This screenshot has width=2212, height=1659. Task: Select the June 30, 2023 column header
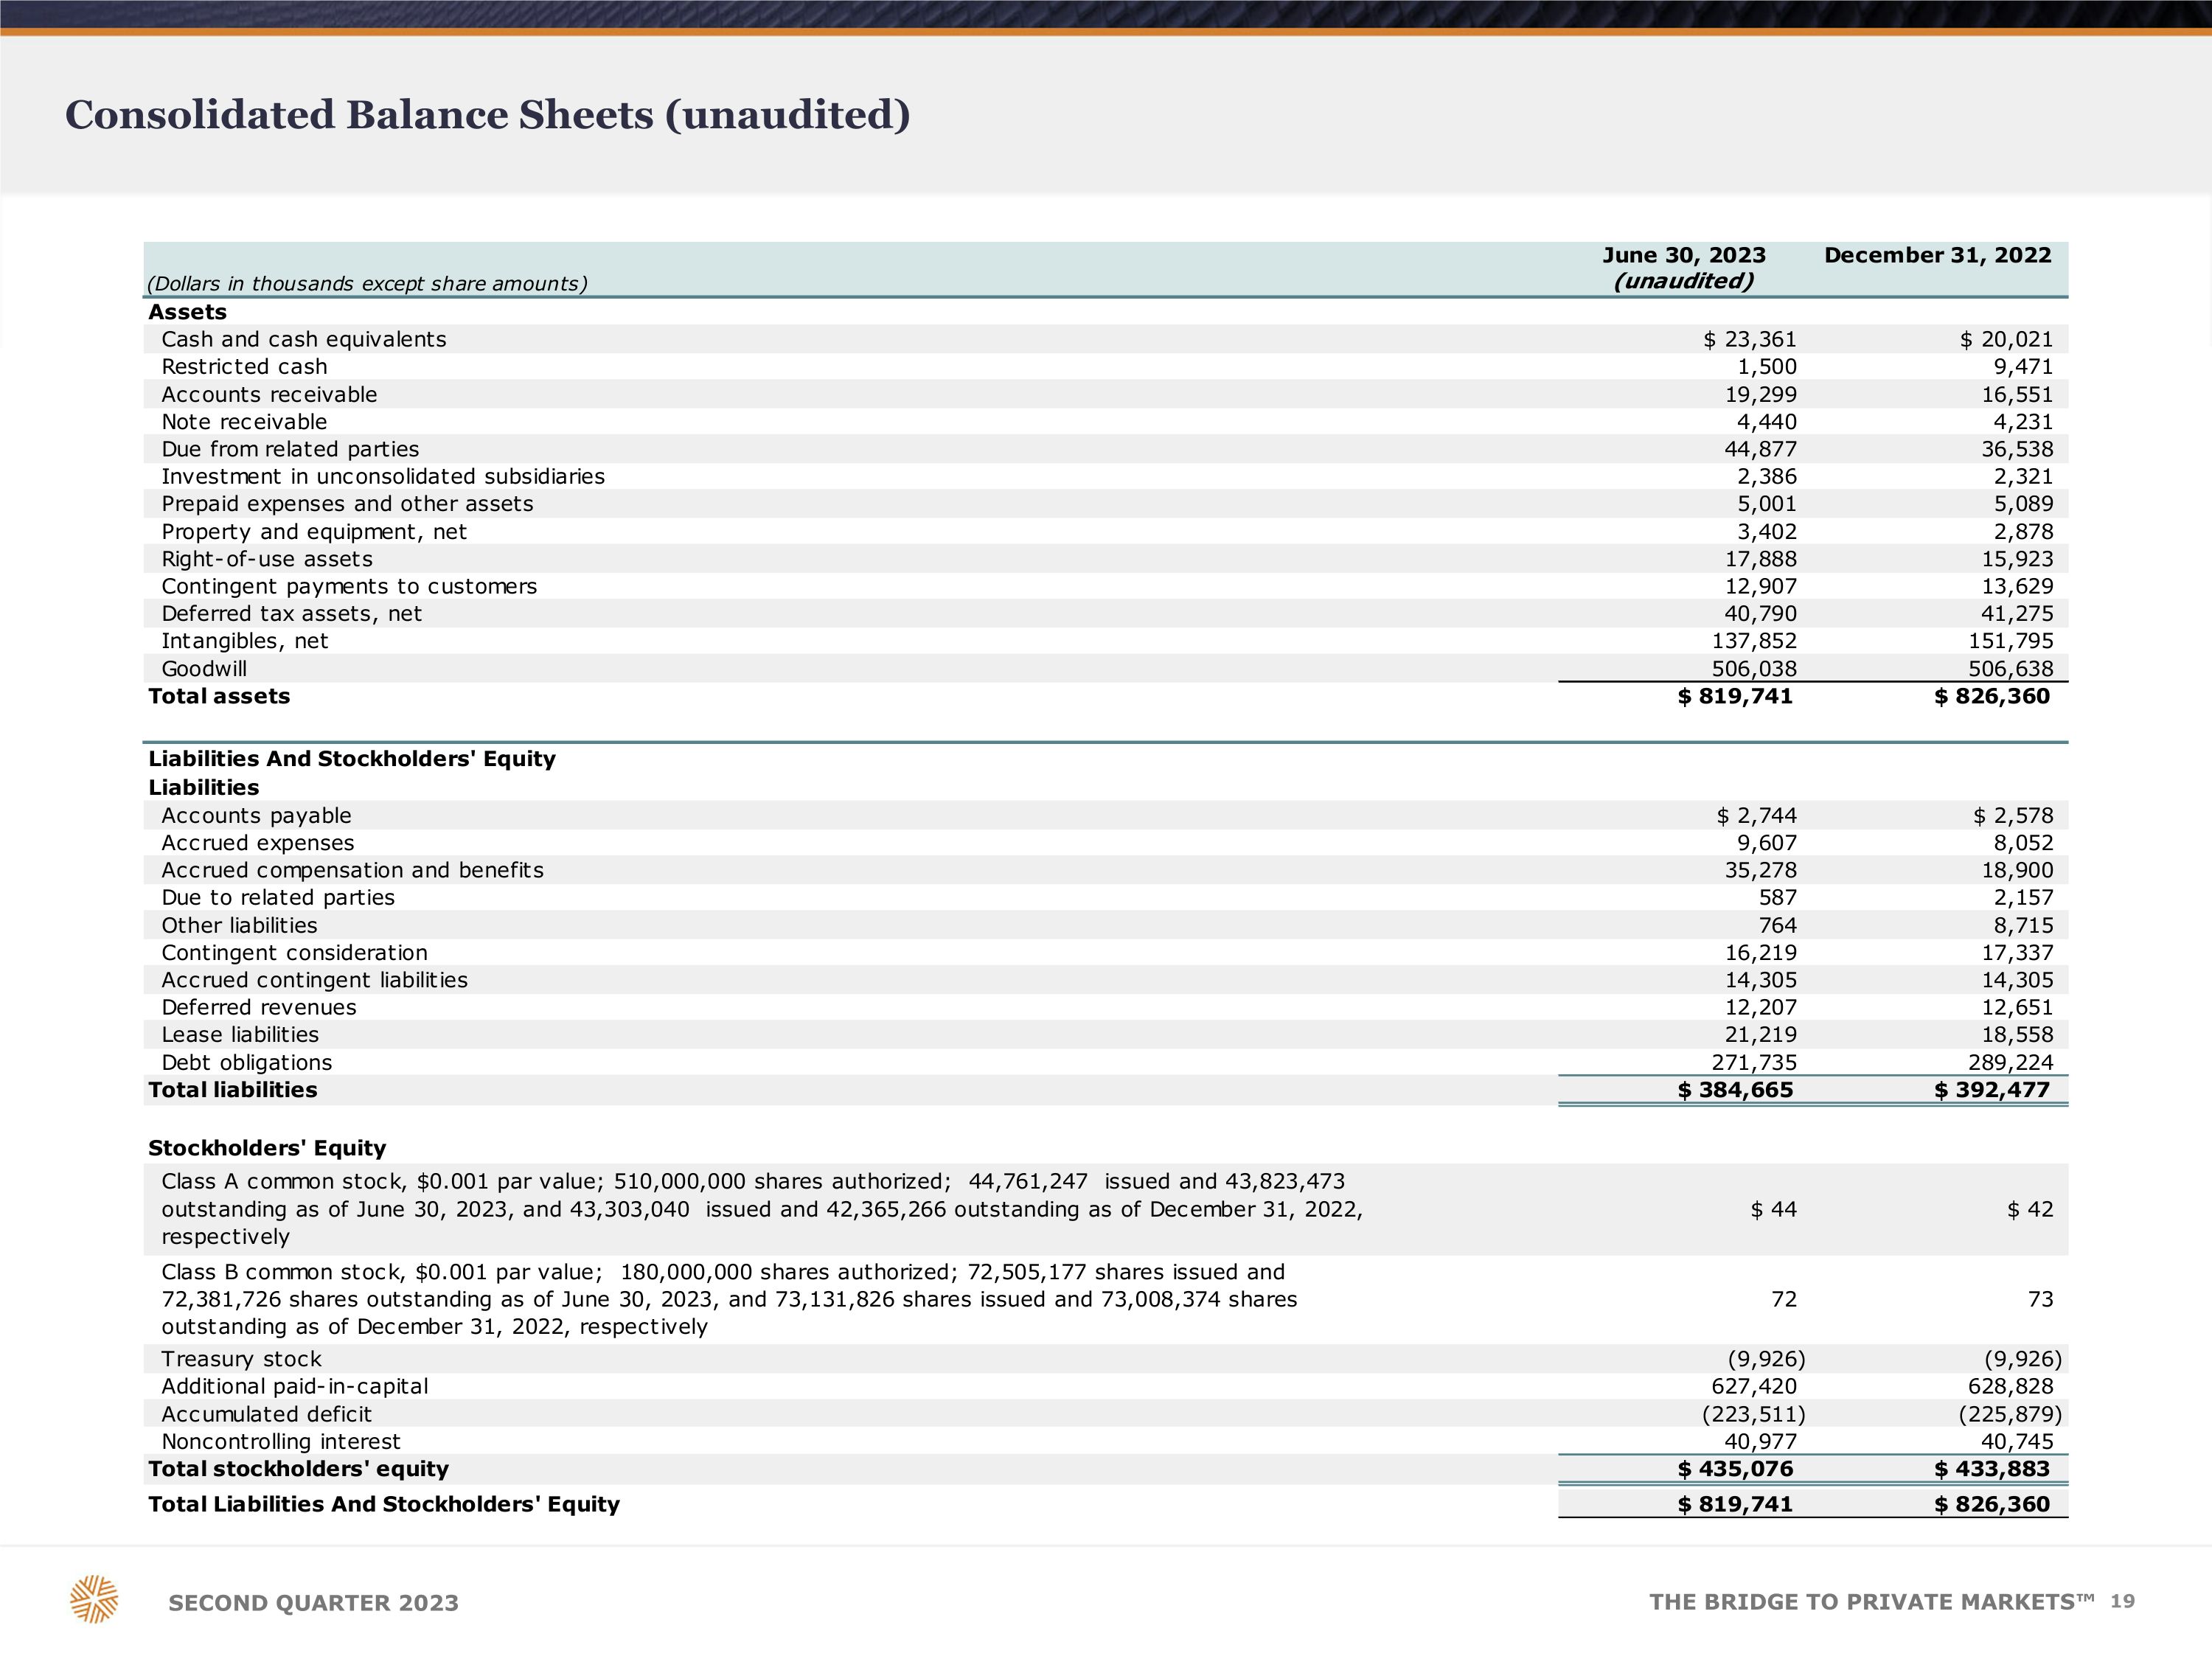point(1684,256)
